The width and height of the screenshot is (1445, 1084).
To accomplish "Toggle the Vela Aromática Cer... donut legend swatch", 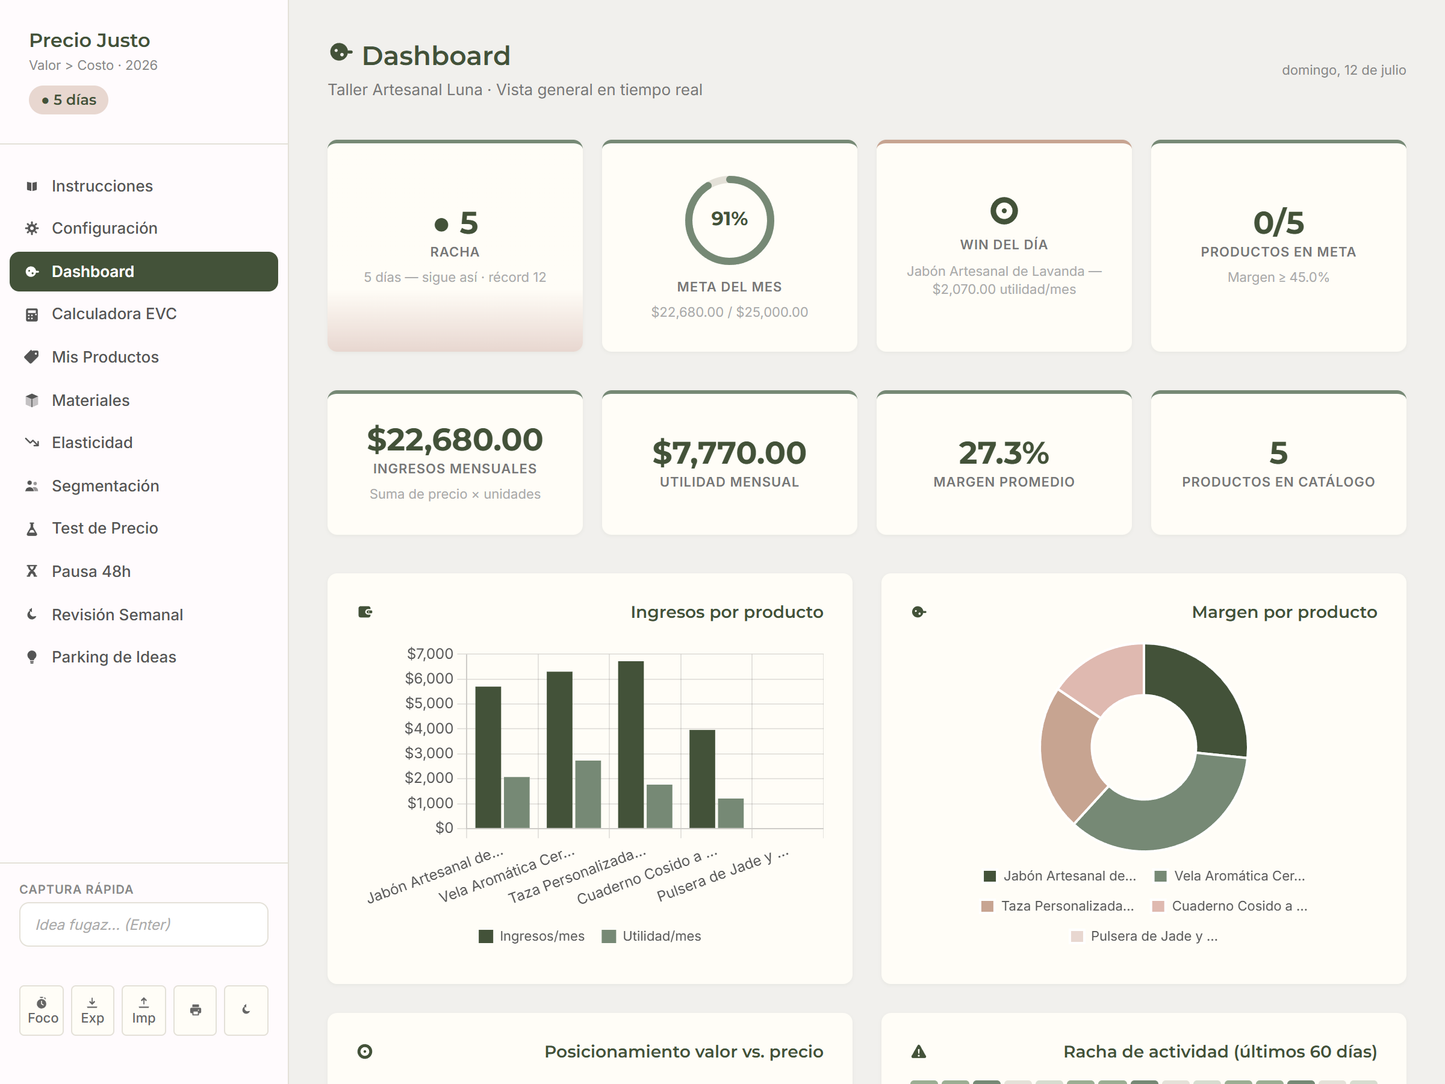I will tap(1161, 876).
